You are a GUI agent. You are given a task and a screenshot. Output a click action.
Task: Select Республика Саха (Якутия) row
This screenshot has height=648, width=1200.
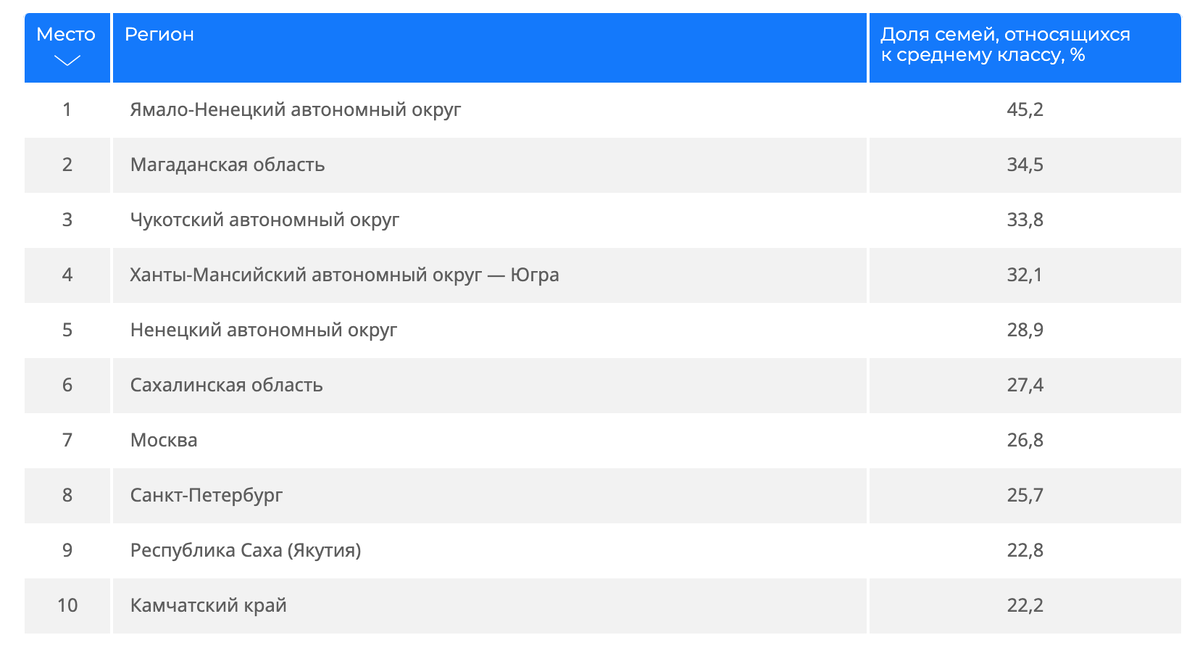(x=602, y=550)
